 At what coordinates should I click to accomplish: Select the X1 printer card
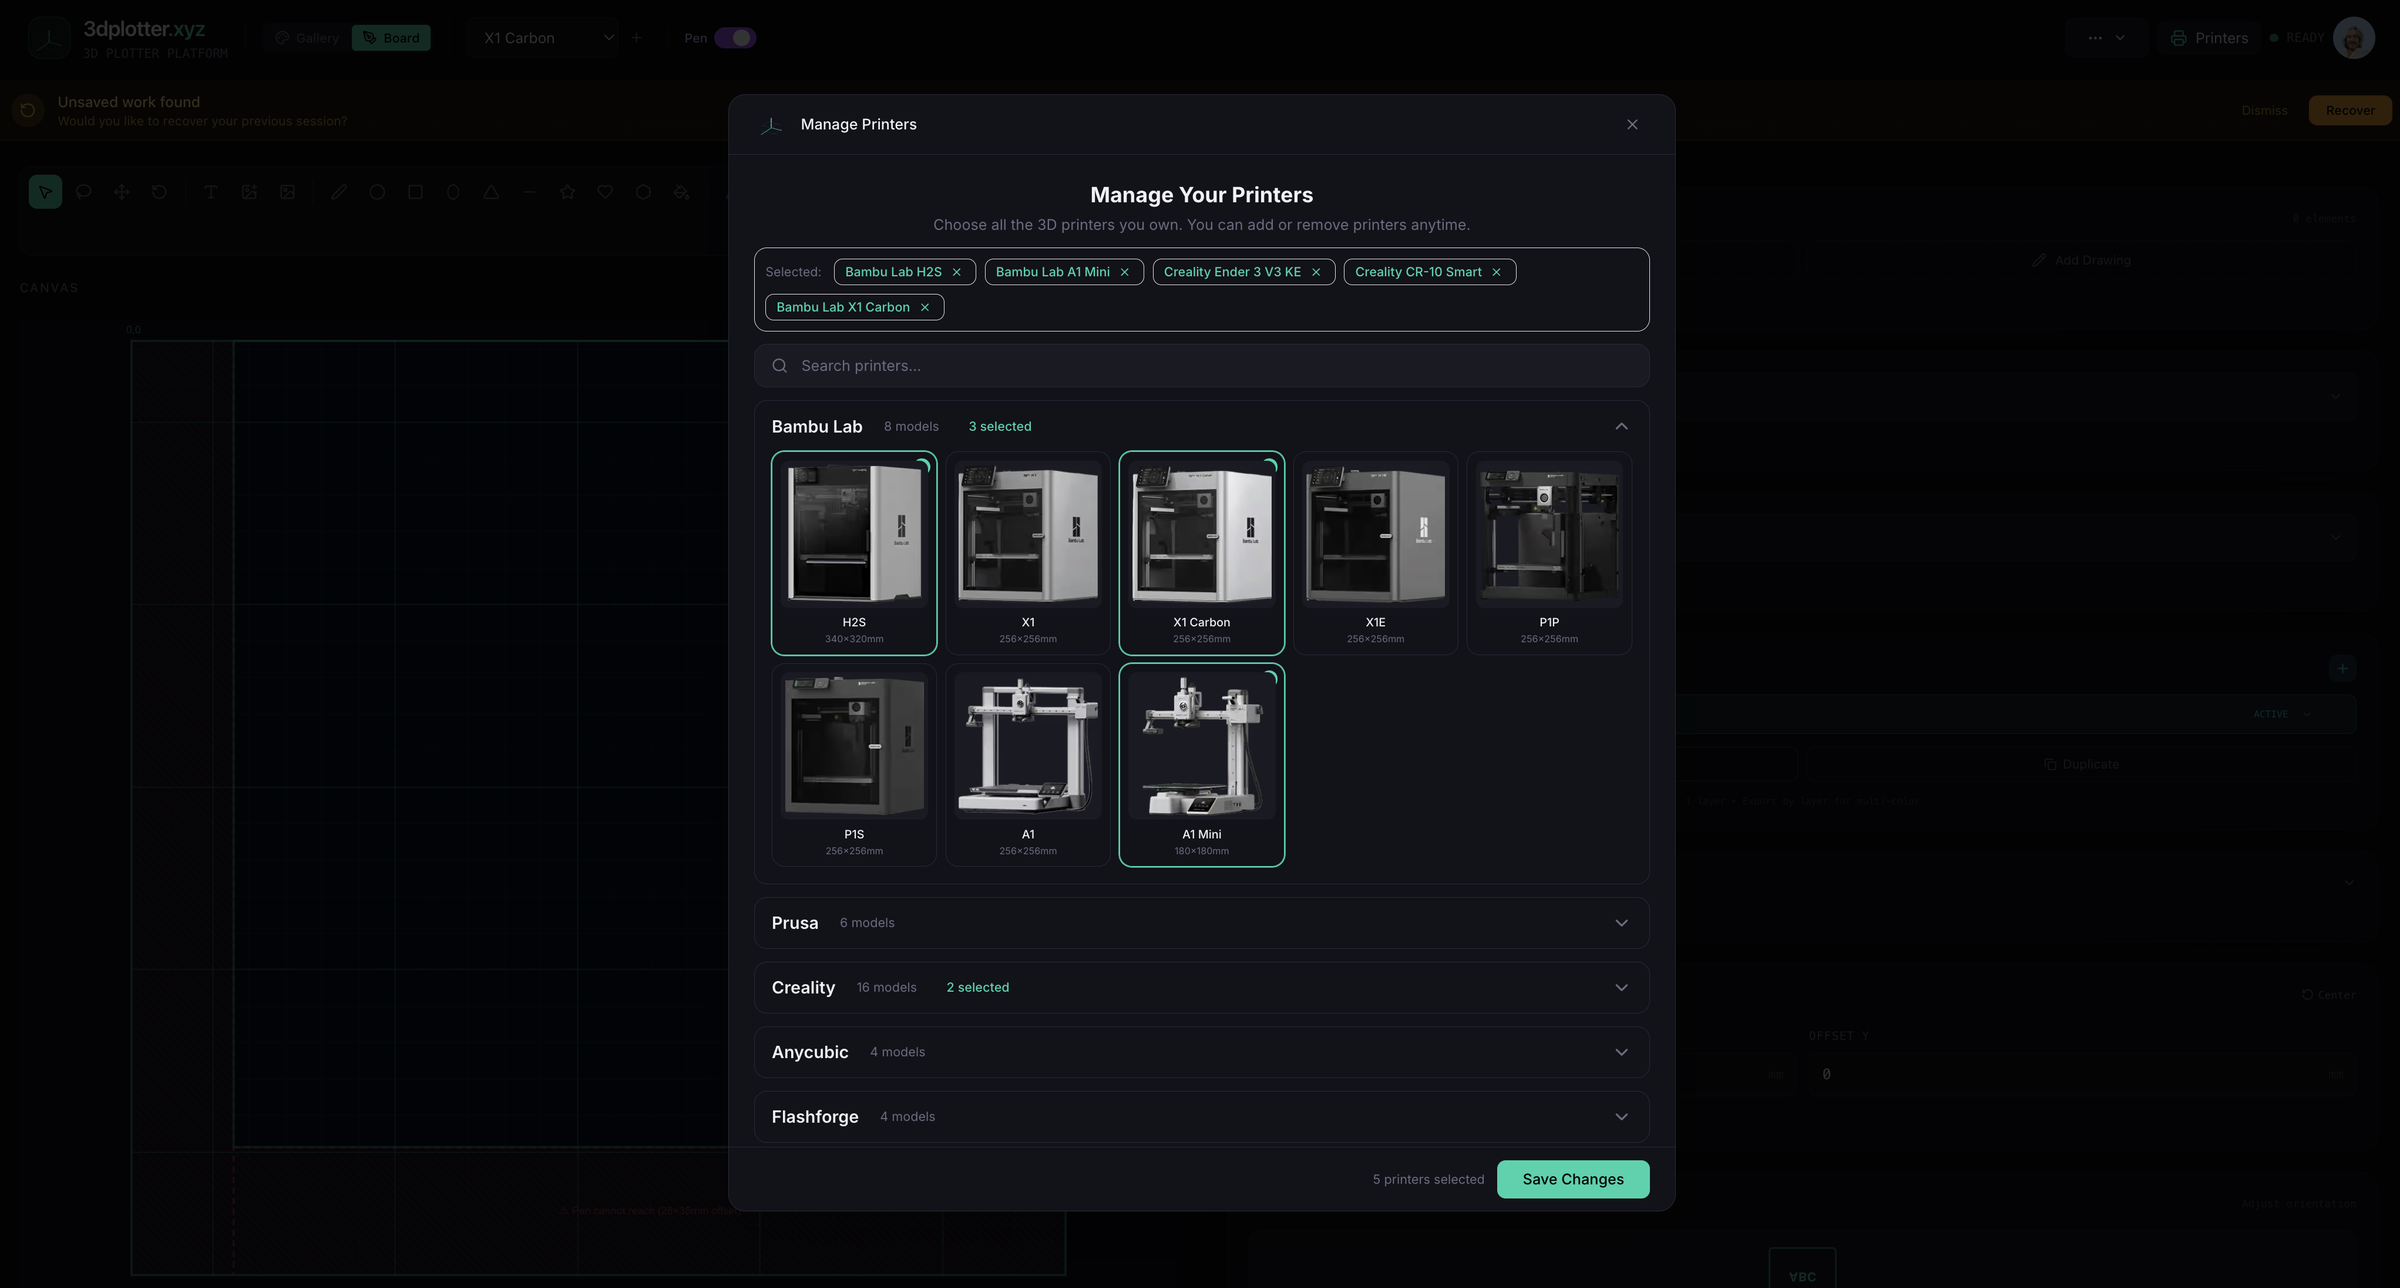(1028, 553)
